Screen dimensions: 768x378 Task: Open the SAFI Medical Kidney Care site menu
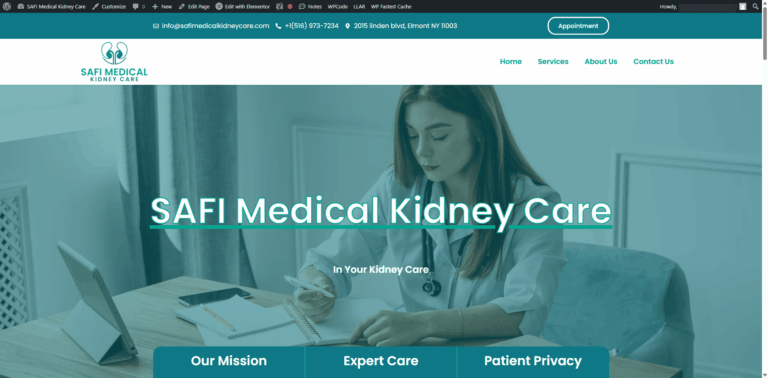click(51, 6)
